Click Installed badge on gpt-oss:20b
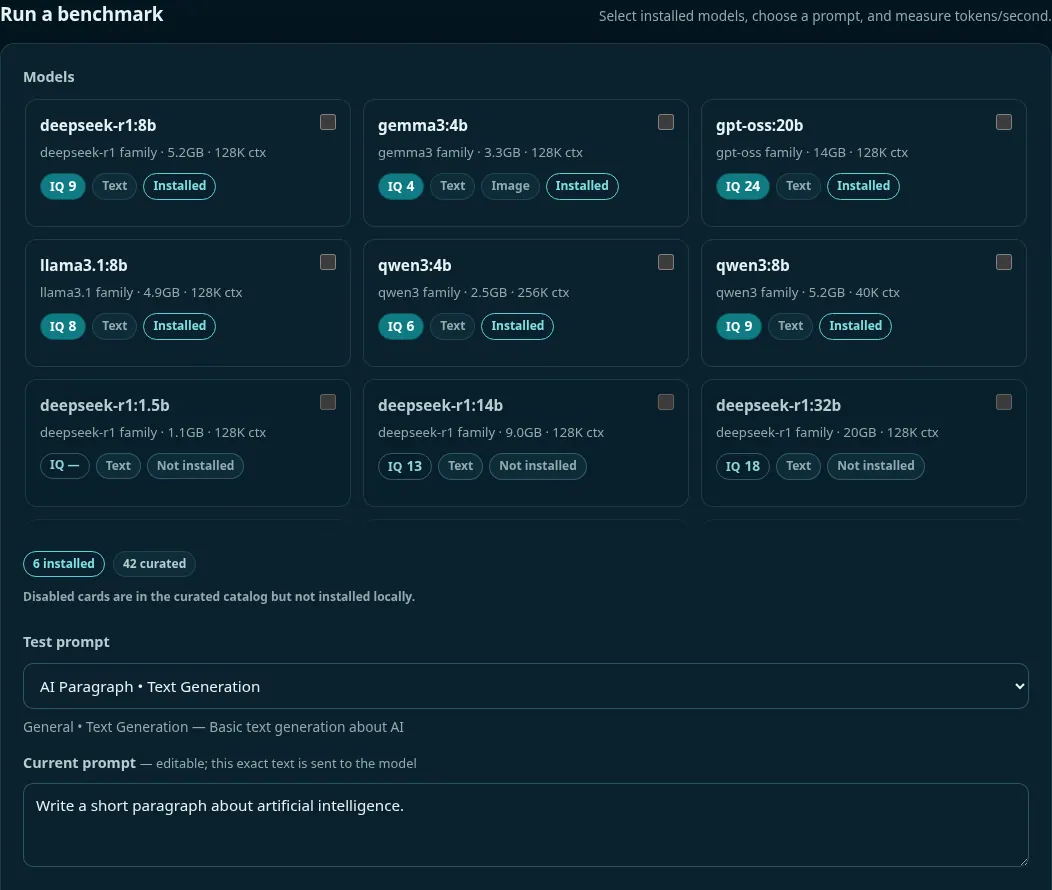1052x890 pixels. coord(863,186)
